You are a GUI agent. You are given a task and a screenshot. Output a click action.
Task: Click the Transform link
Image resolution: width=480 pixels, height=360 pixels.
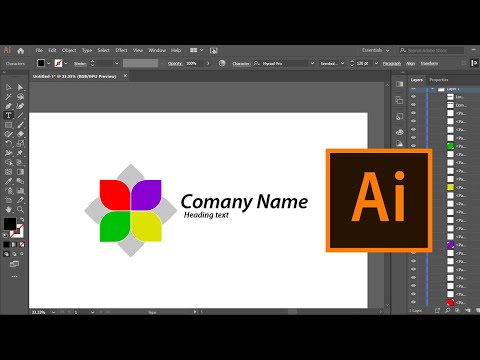tap(429, 63)
